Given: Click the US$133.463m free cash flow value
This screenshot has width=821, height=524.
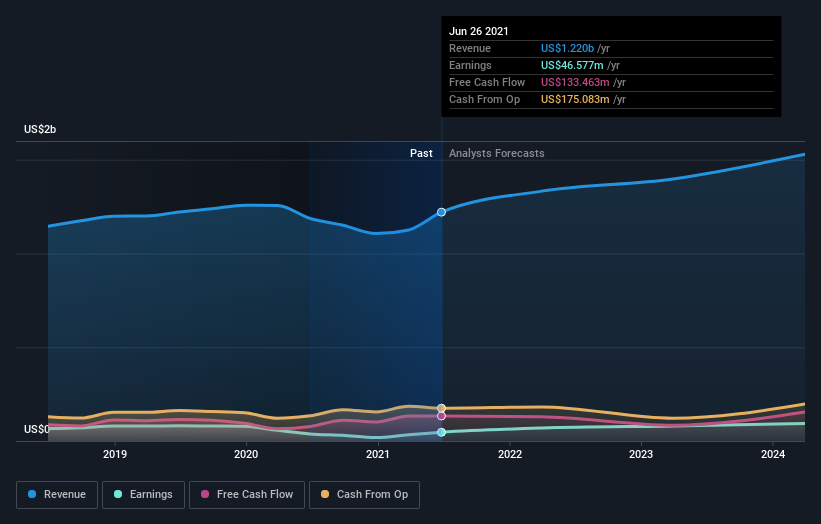Looking at the screenshot, I should pyautogui.click(x=575, y=82).
